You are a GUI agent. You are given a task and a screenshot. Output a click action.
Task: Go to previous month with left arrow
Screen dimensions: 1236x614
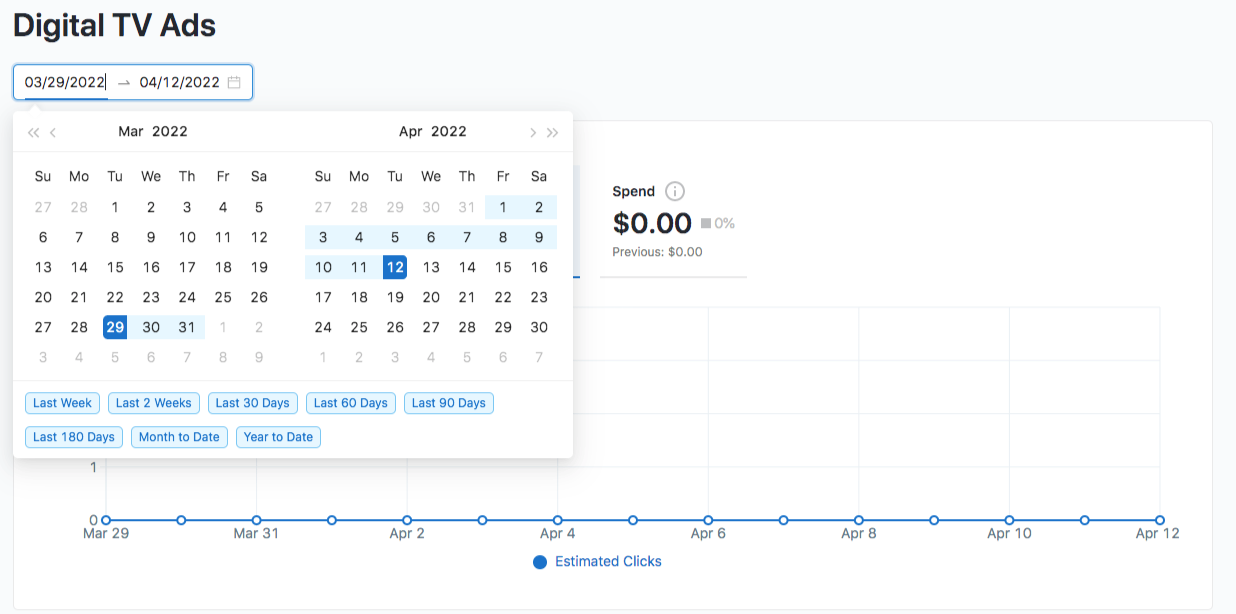pyautogui.click(x=53, y=132)
